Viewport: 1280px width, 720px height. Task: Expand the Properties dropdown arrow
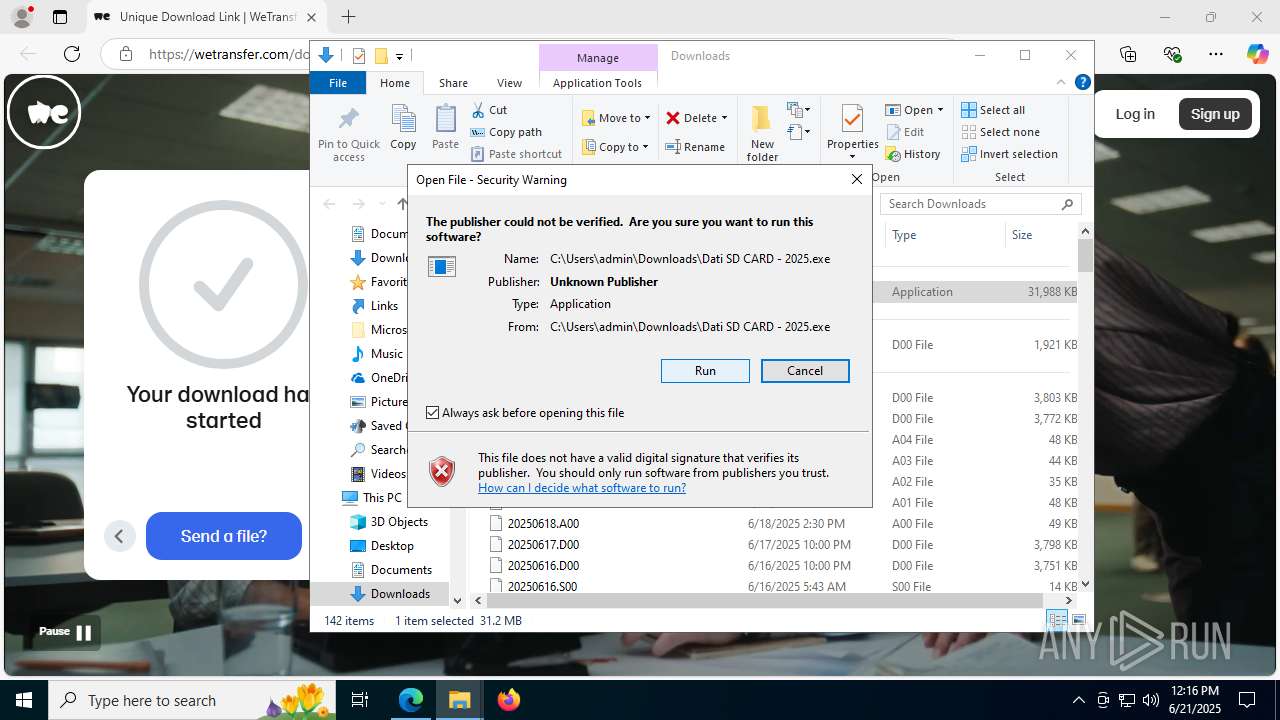coord(853,156)
